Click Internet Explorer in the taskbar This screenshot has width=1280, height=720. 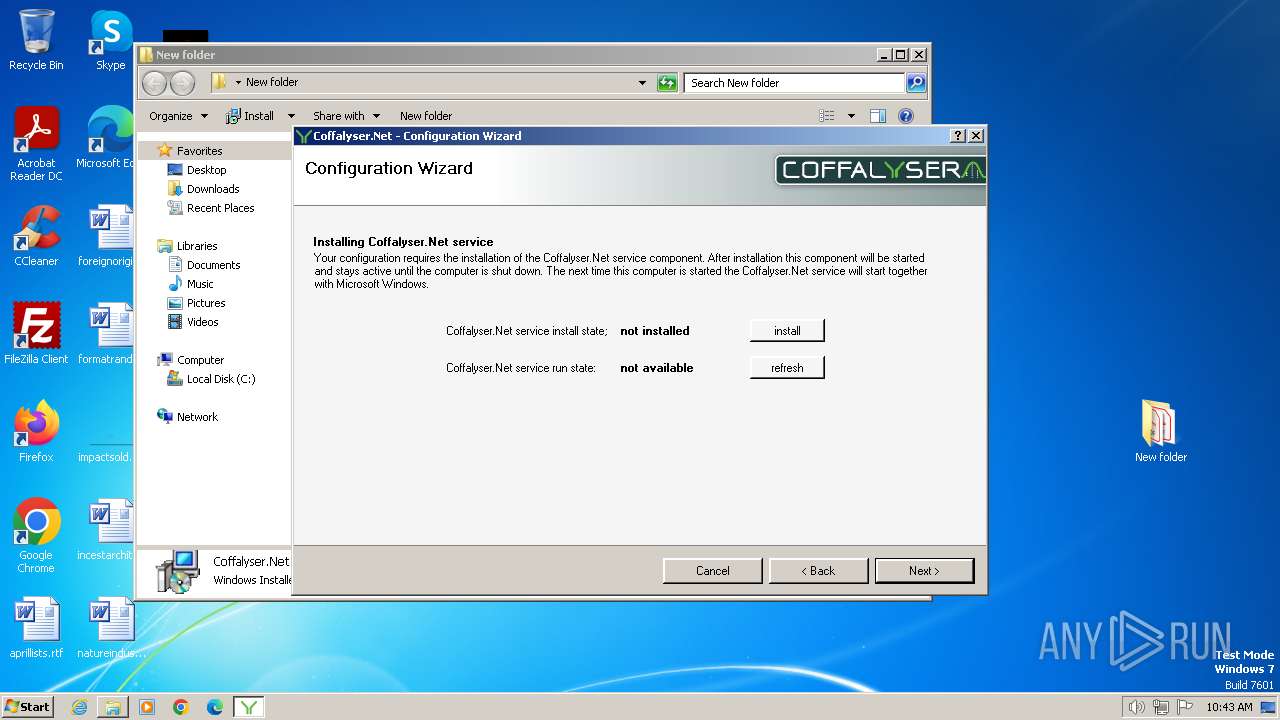[x=79, y=707]
